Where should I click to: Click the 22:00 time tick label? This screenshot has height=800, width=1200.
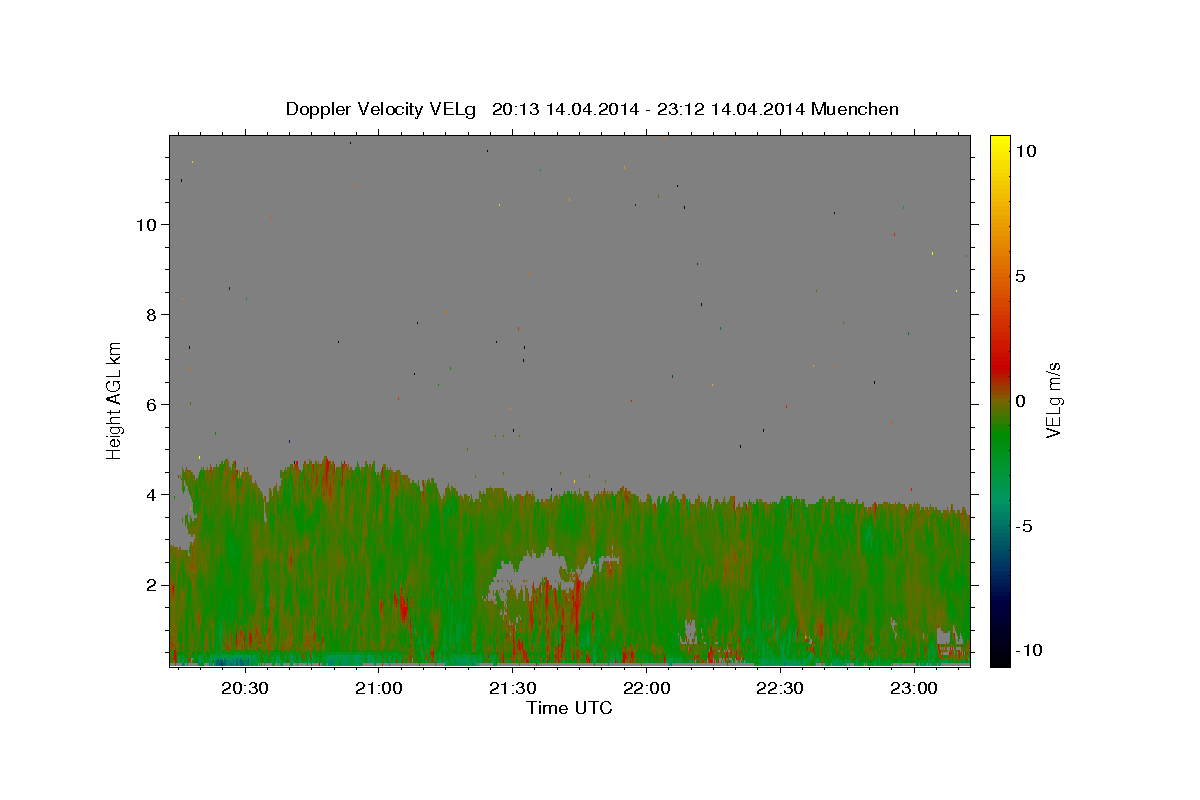646,688
